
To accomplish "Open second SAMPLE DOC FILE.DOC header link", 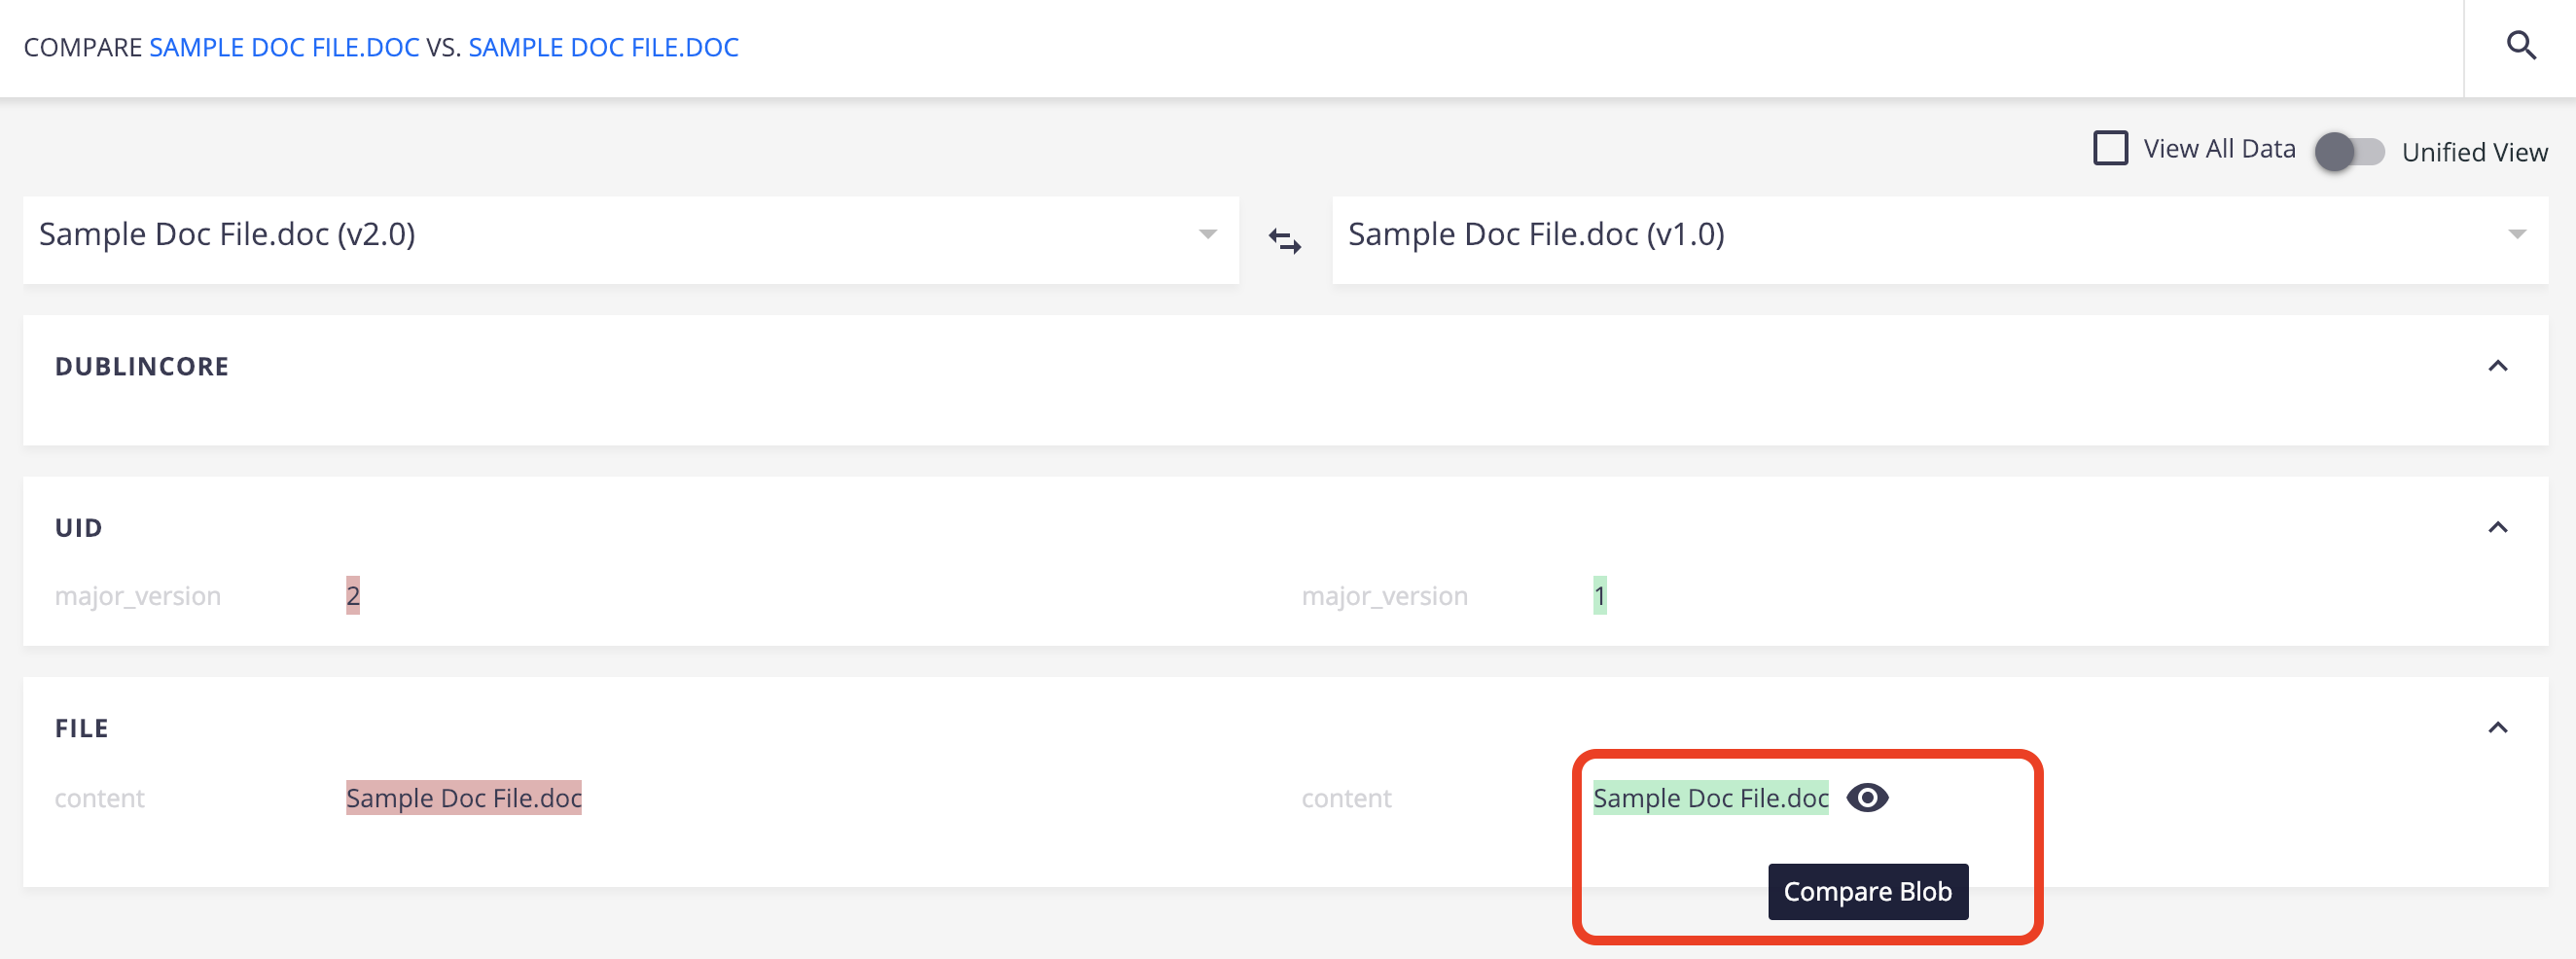I will pyautogui.click(x=603, y=47).
